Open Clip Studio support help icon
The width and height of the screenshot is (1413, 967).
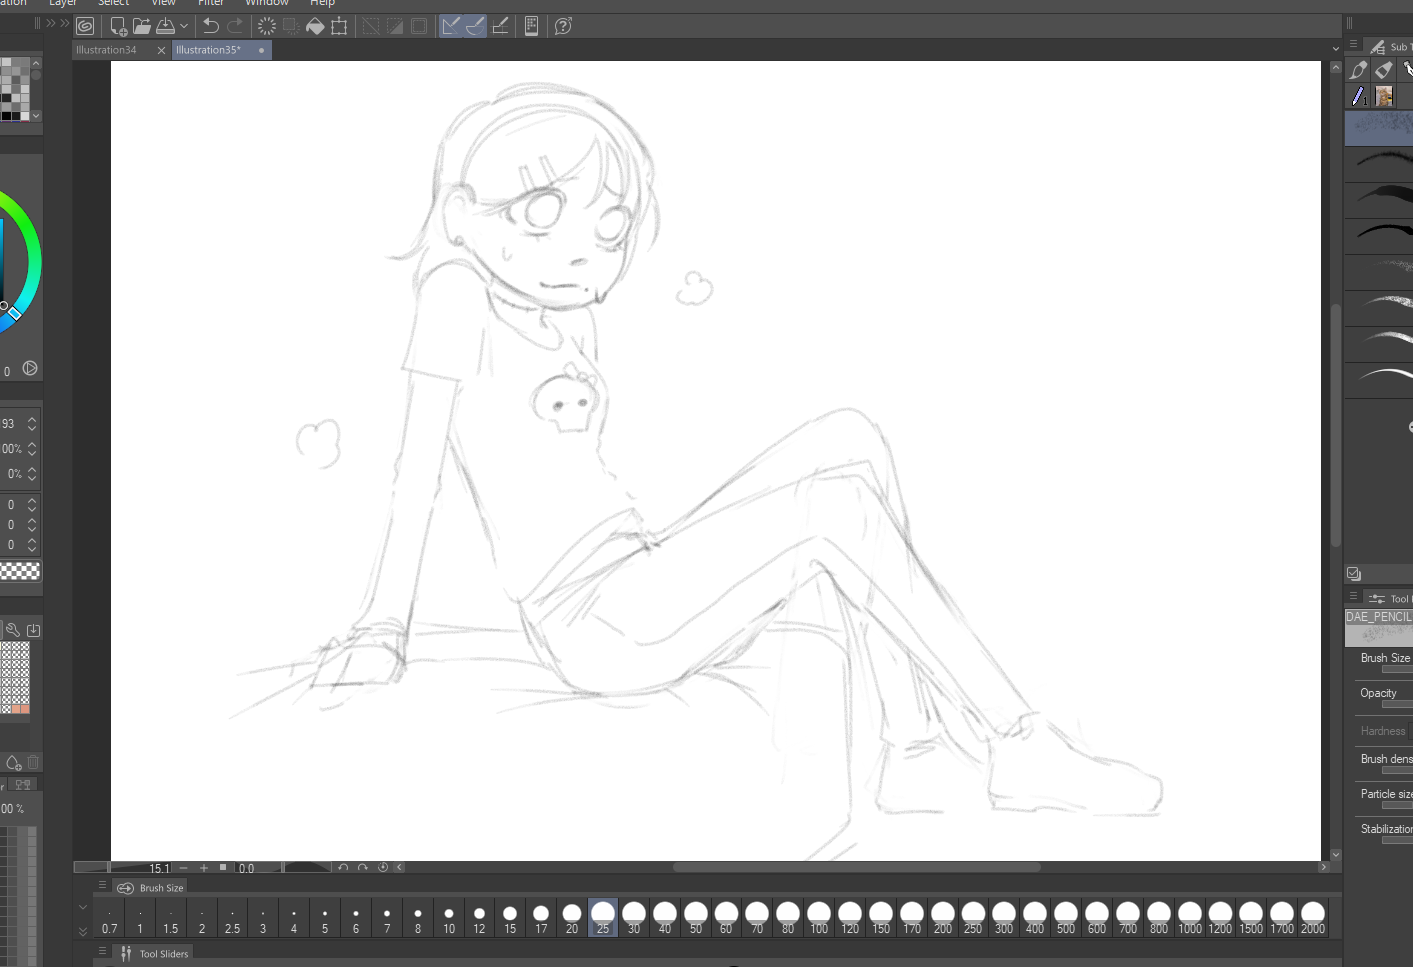[x=563, y=26]
